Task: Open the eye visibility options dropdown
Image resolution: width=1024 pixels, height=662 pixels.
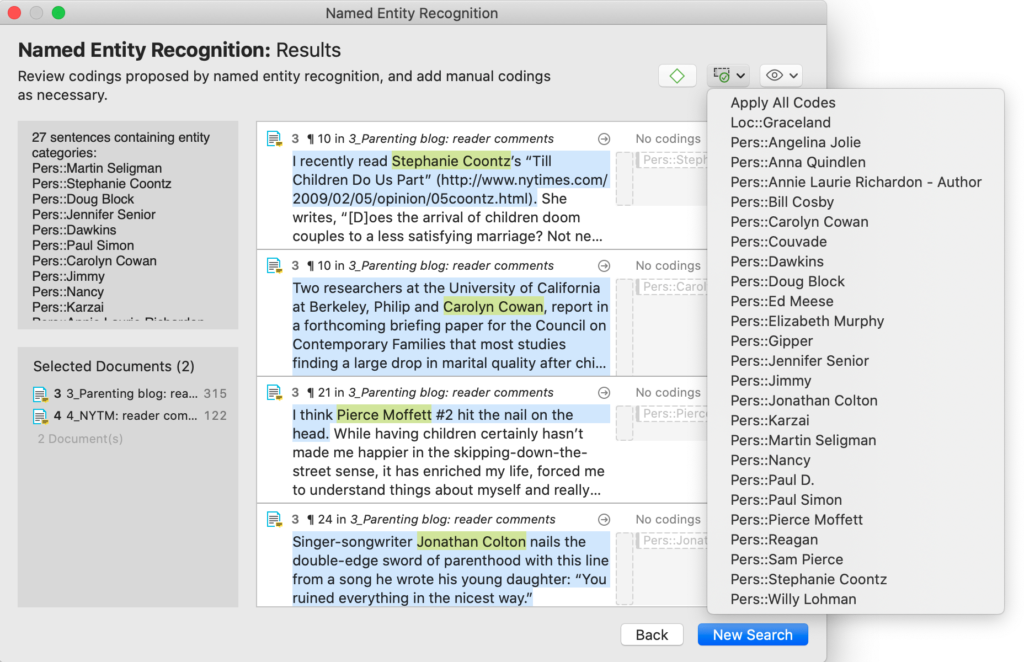Action: point(780,75)
